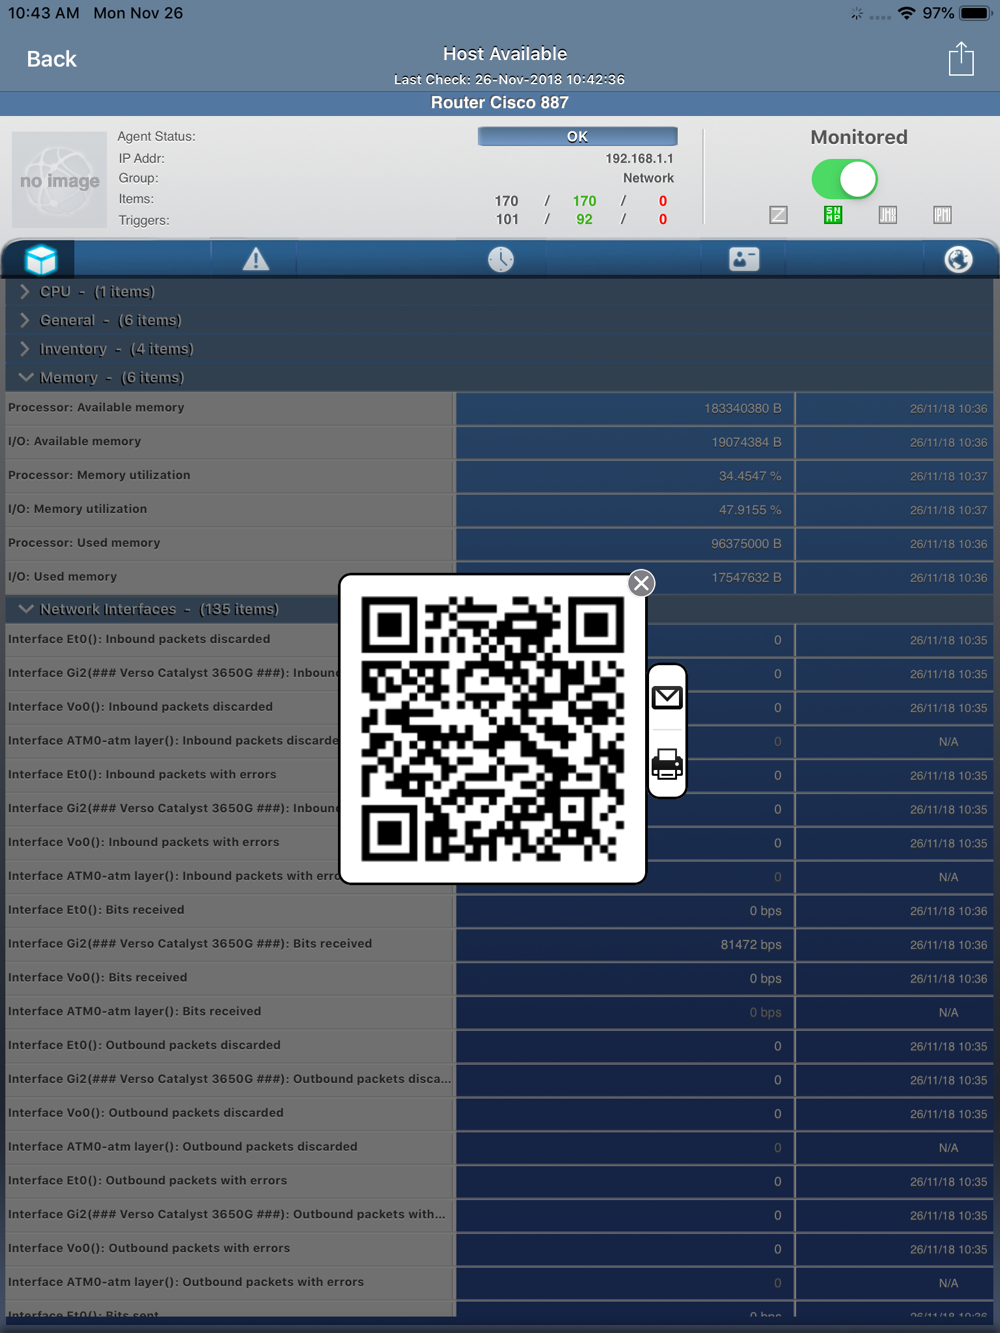This screenshot has width=1000, height=1333.
Task: Open the contact card inventory tab
Action: tap(744, 260)
